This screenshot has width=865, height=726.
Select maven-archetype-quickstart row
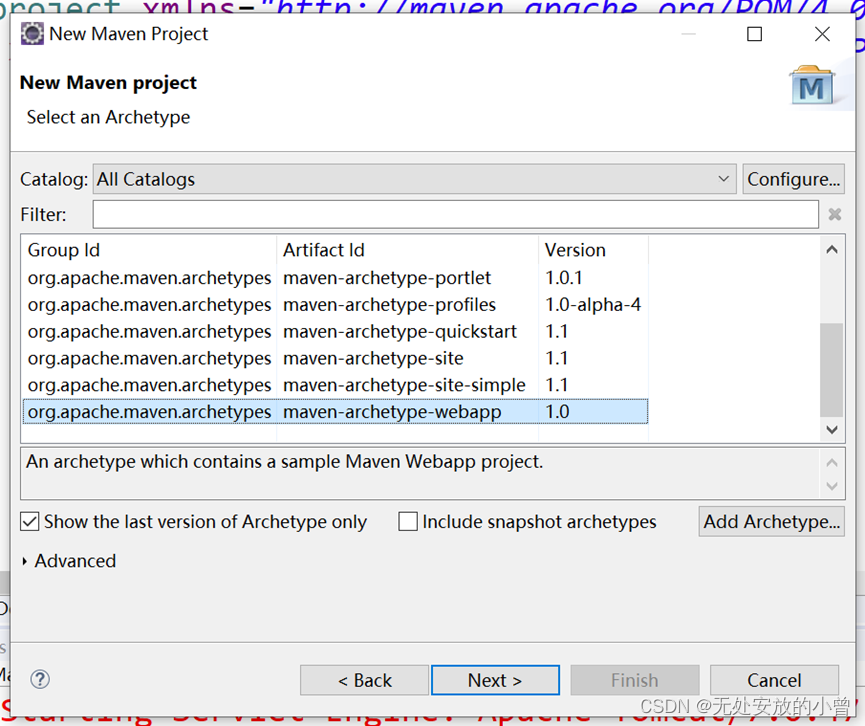click(x=335, y=331)
